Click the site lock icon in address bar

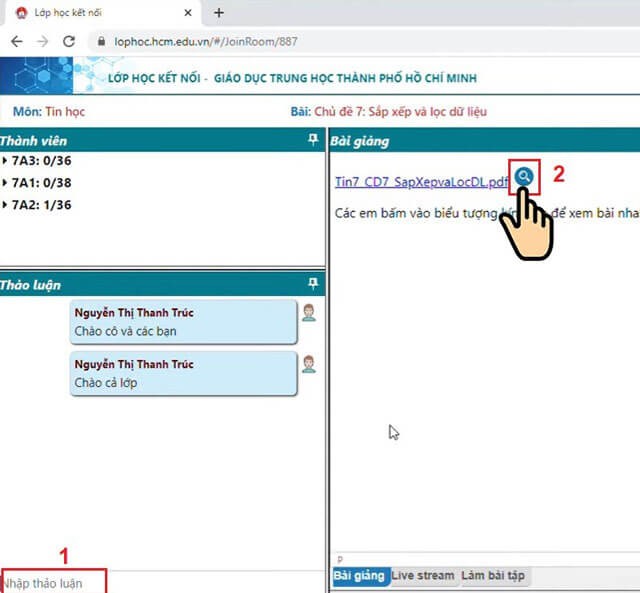click(x=98, y=42)
